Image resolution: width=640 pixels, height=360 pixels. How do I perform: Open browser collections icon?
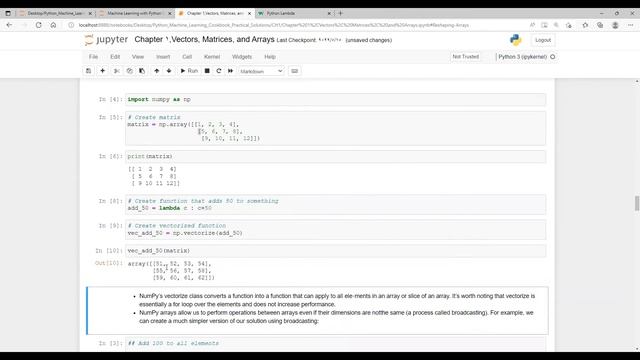point(600,25)
